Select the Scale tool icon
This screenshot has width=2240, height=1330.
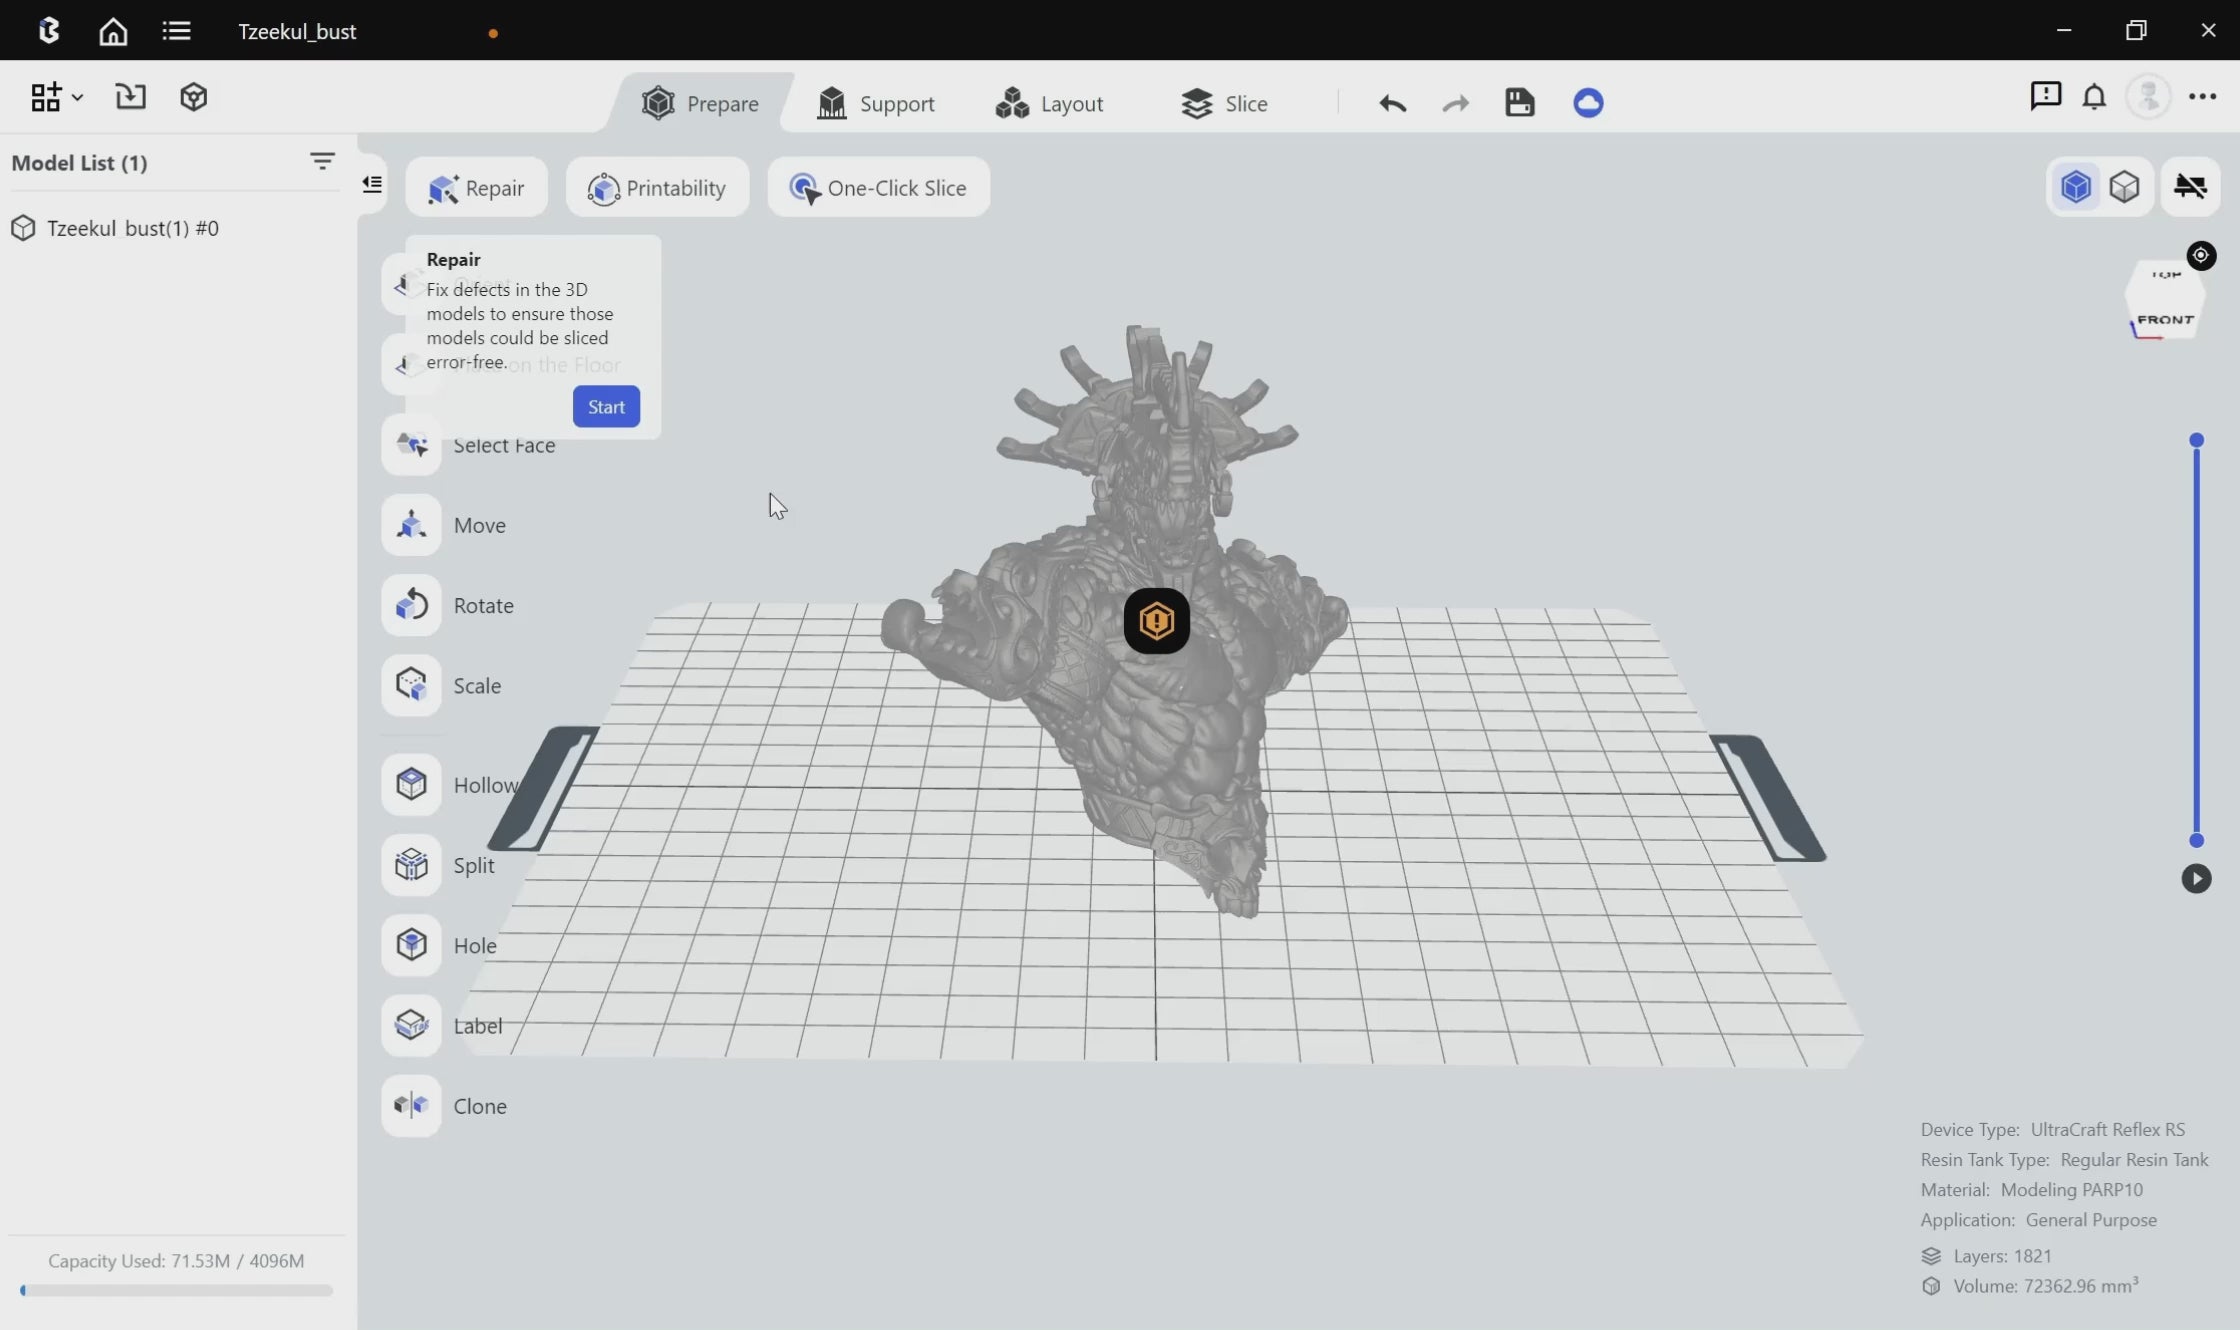tap(411, 685)
